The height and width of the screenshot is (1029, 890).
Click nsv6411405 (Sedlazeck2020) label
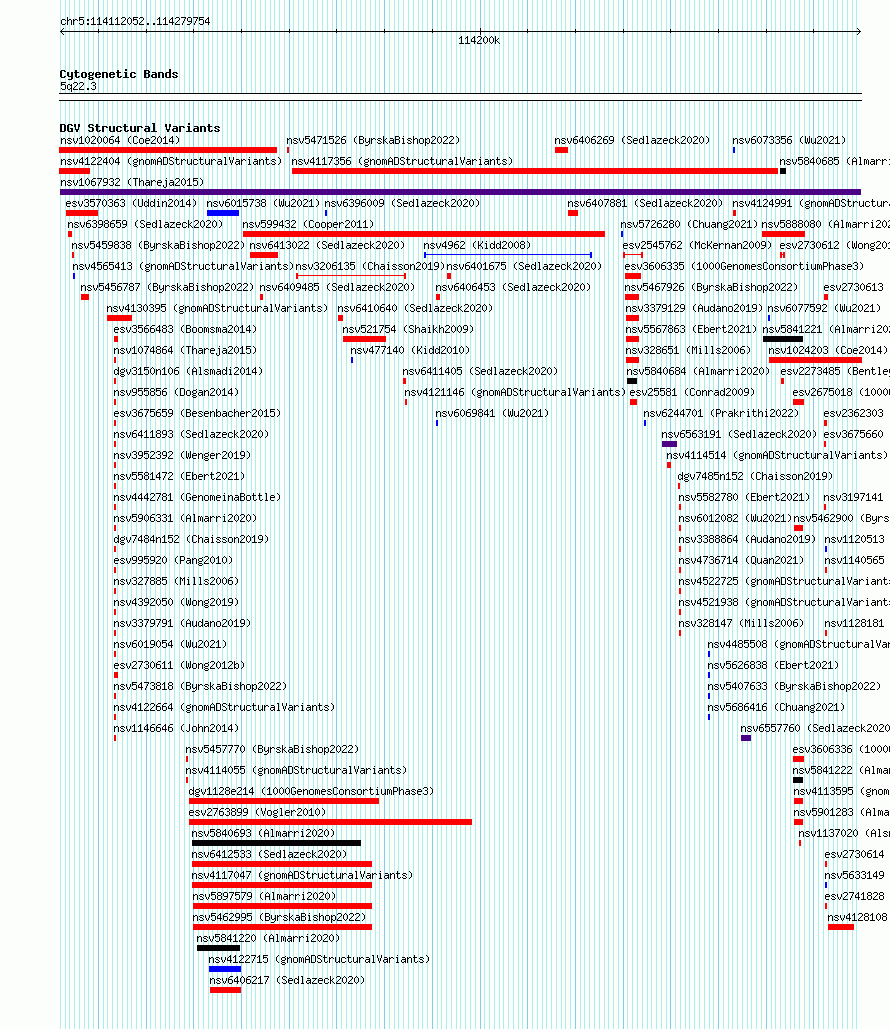pyautogui.click(x=480, y=371)
